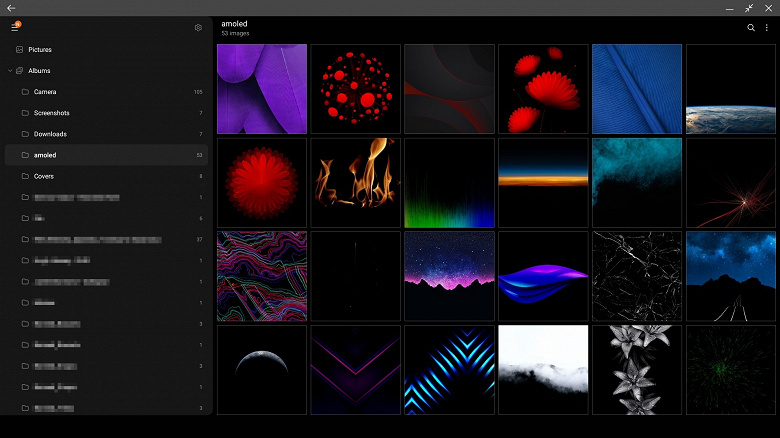Image resolution: width=780 pixels, height=438 pixels.
Task: Open the purple feather wallpaper thumbnail
Action: click(262, 89)
